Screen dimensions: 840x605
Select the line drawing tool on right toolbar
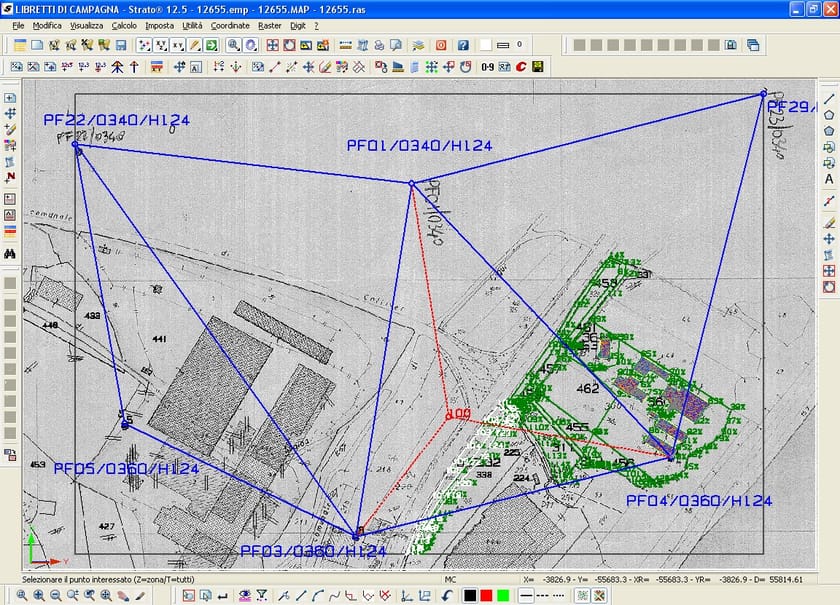828,97
